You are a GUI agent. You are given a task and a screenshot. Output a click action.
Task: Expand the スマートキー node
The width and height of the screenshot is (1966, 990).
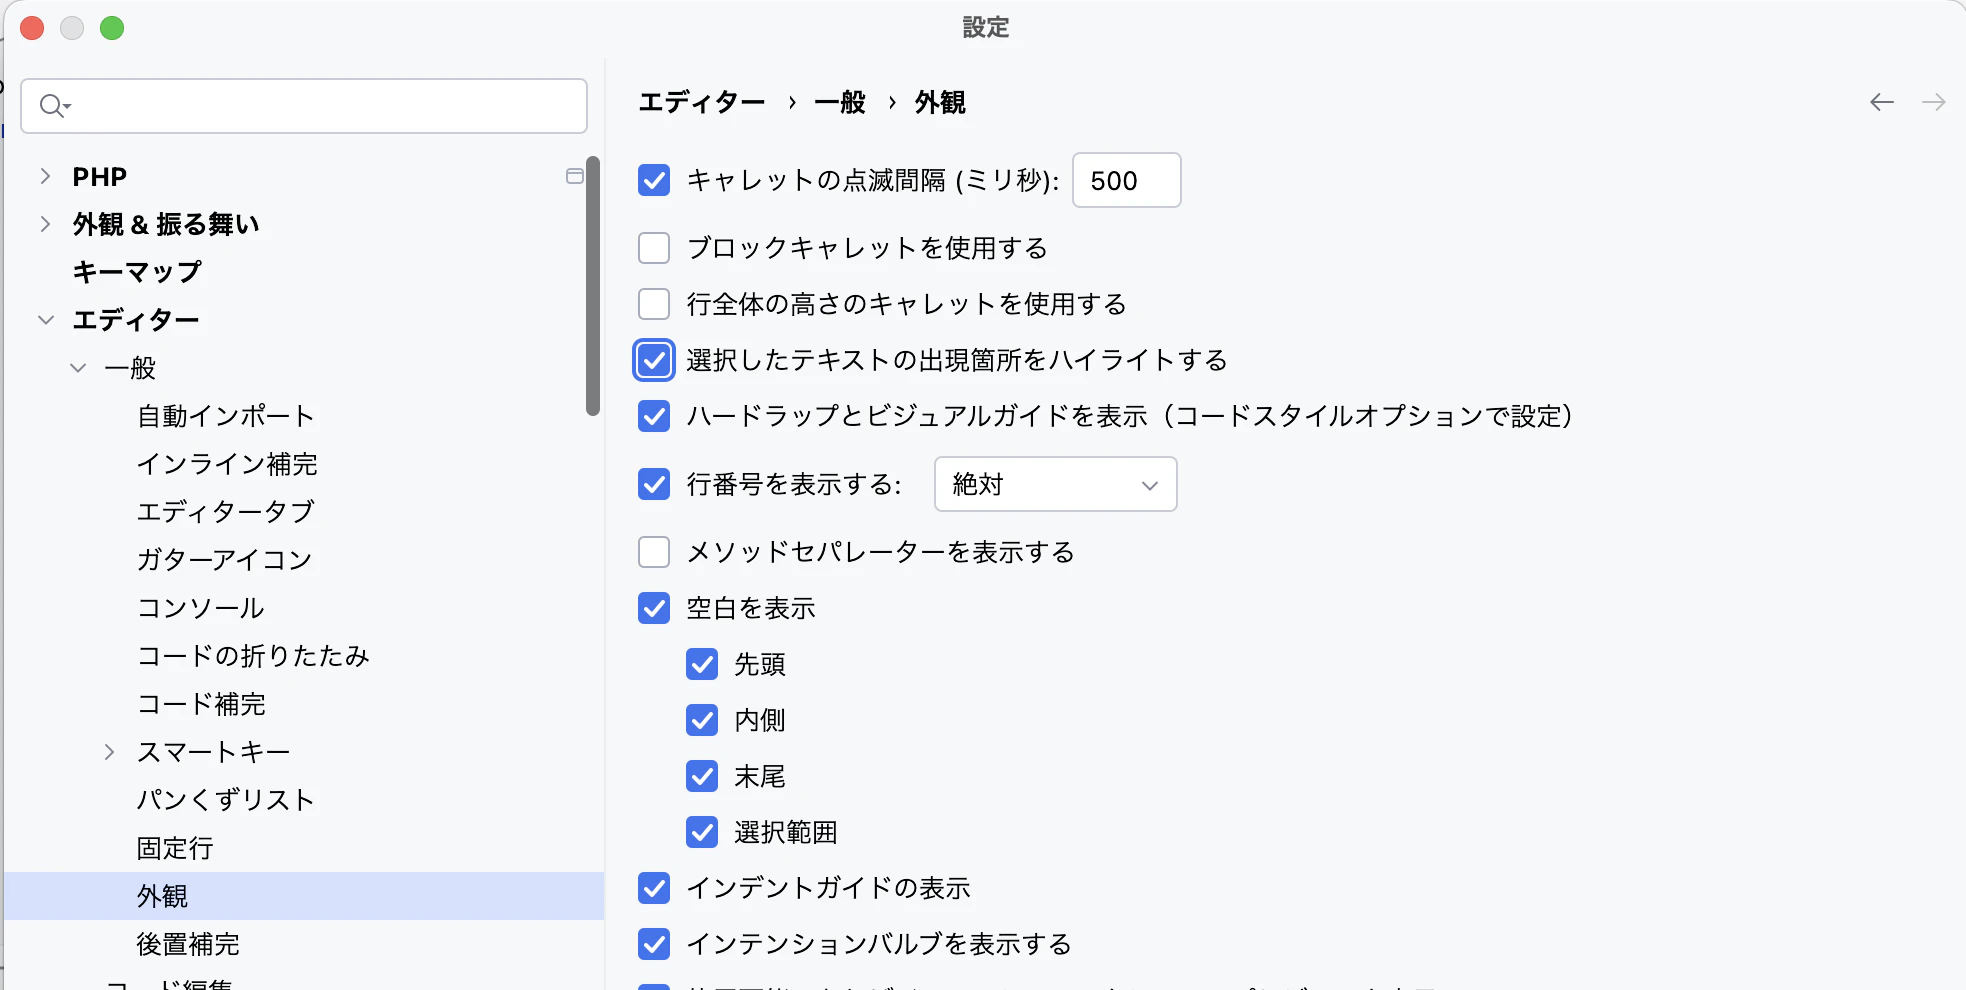(x=110, y=751)
